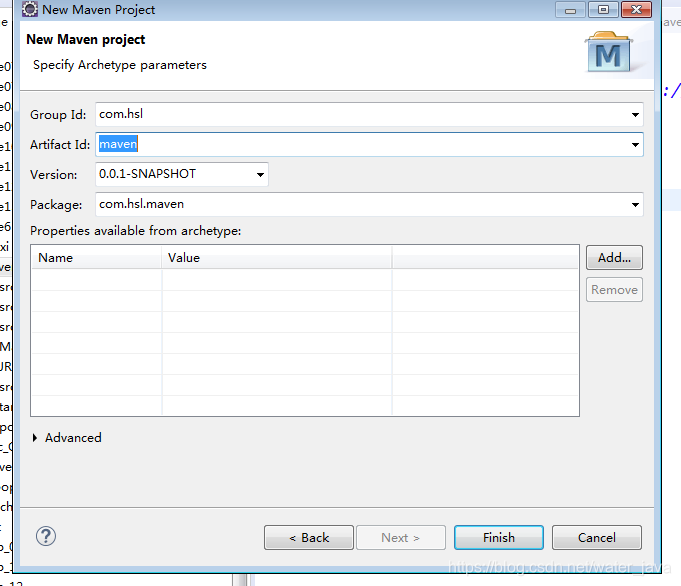Minimize the New Maven Project dialog

tap(570, 10)
